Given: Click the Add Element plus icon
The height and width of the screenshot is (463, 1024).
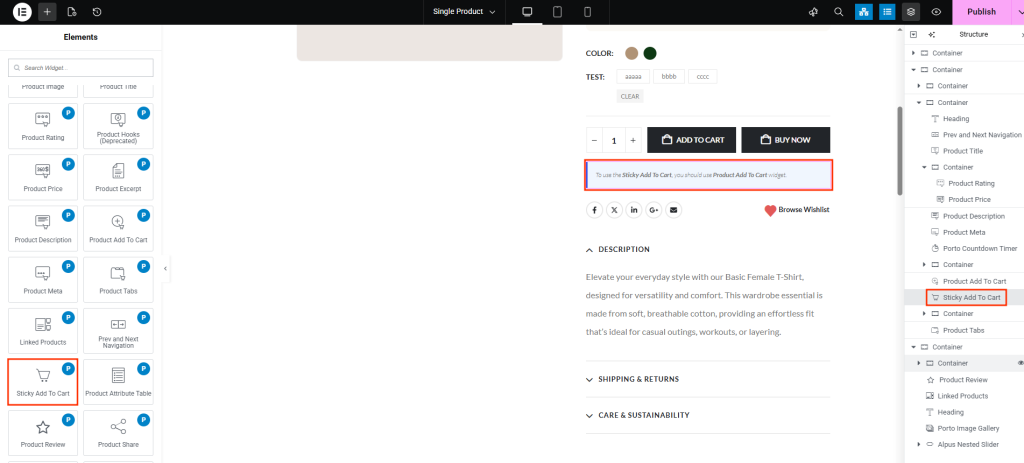Looking at the screenshot, I should 48,12.
